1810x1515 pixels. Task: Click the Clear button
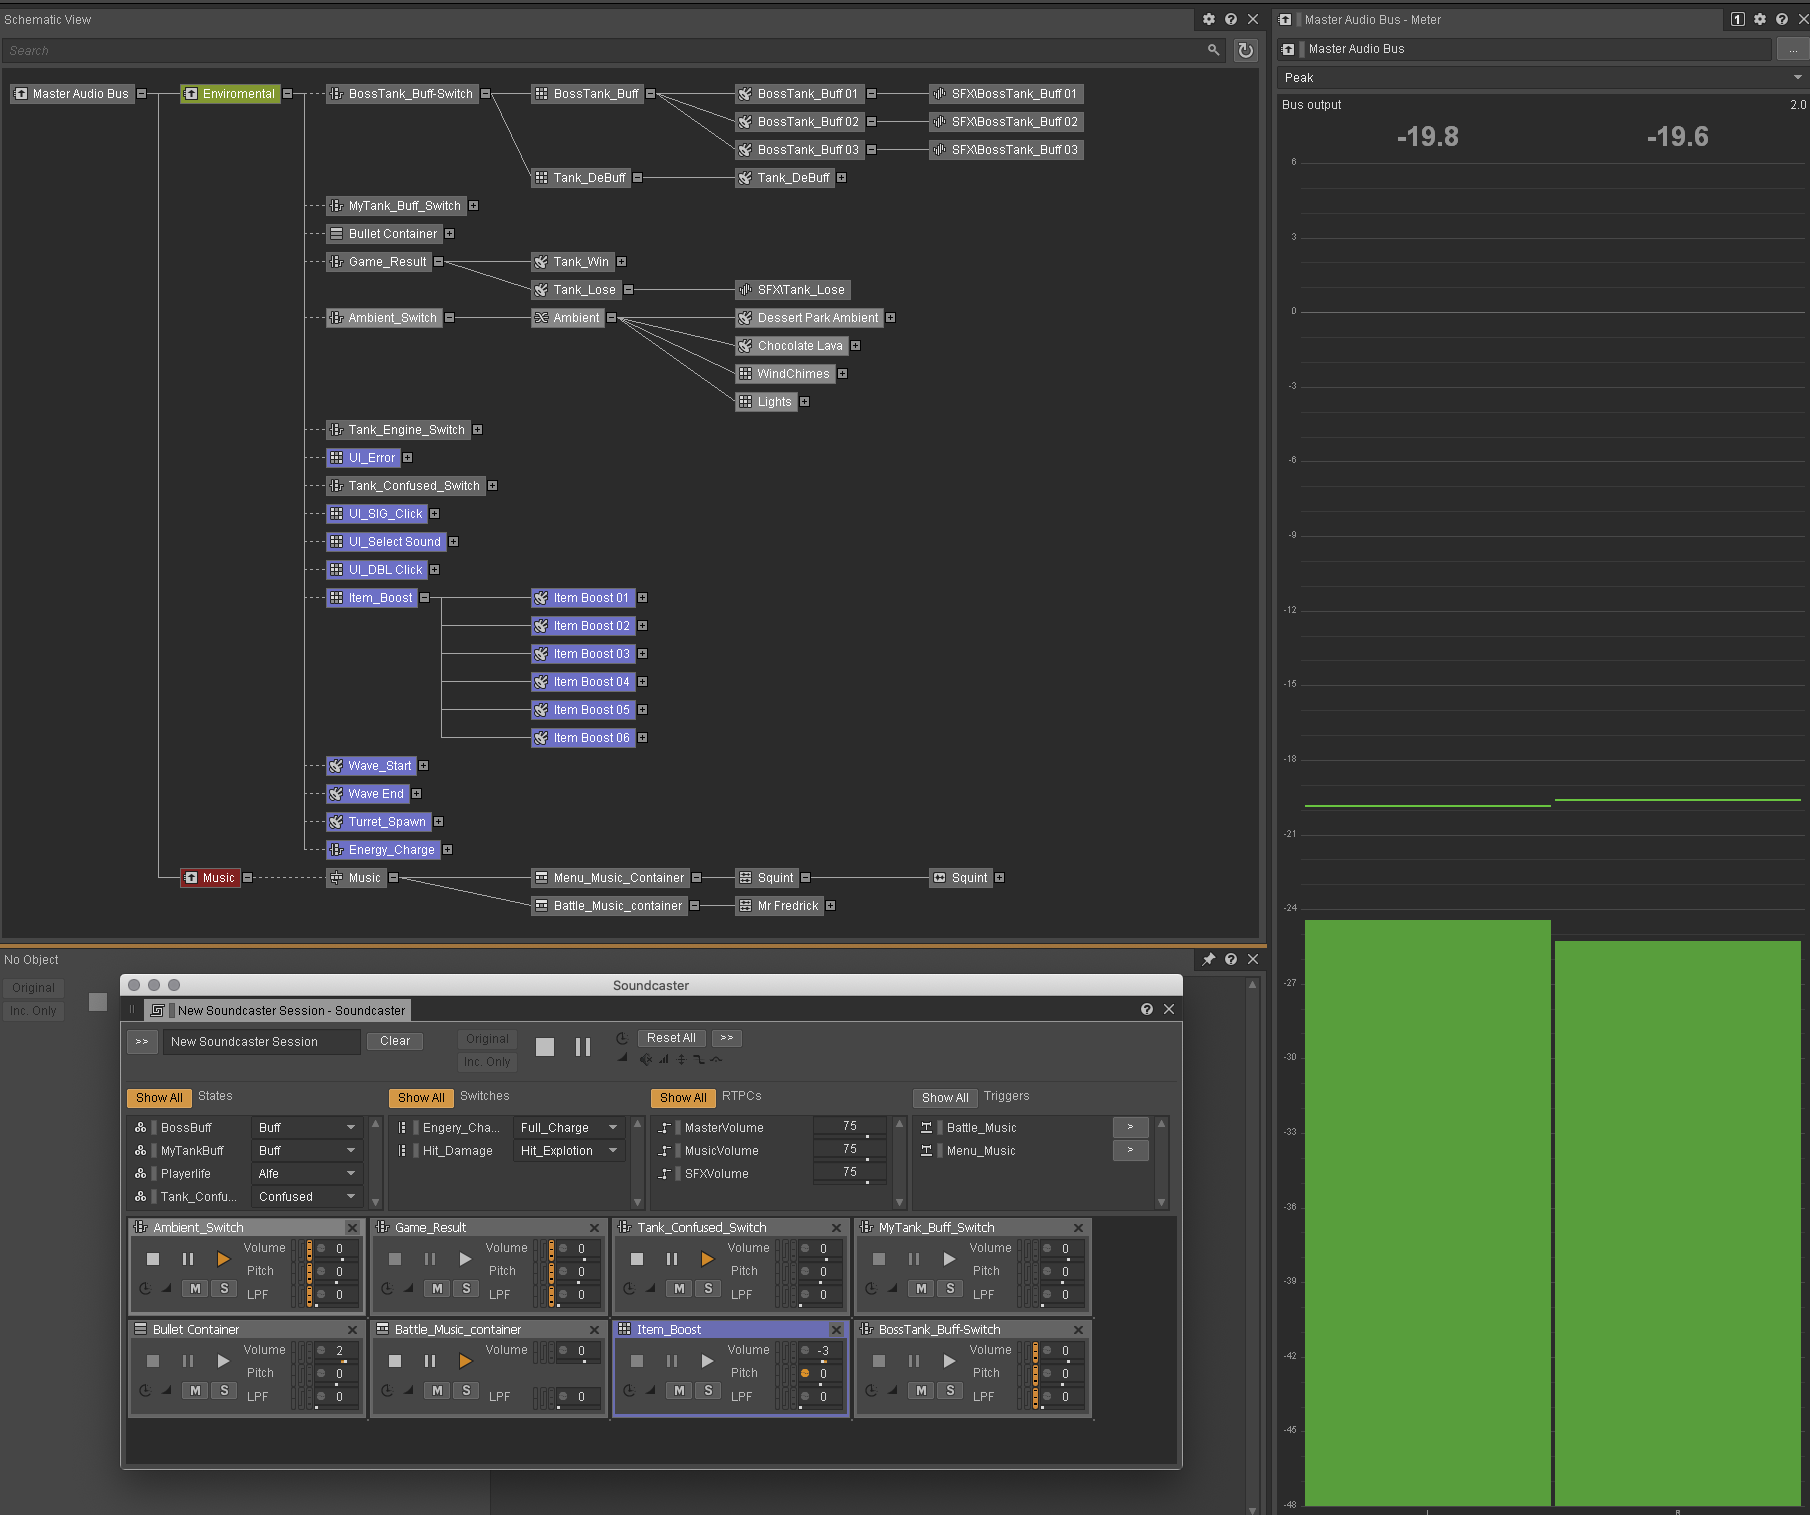pos(395,1041)
